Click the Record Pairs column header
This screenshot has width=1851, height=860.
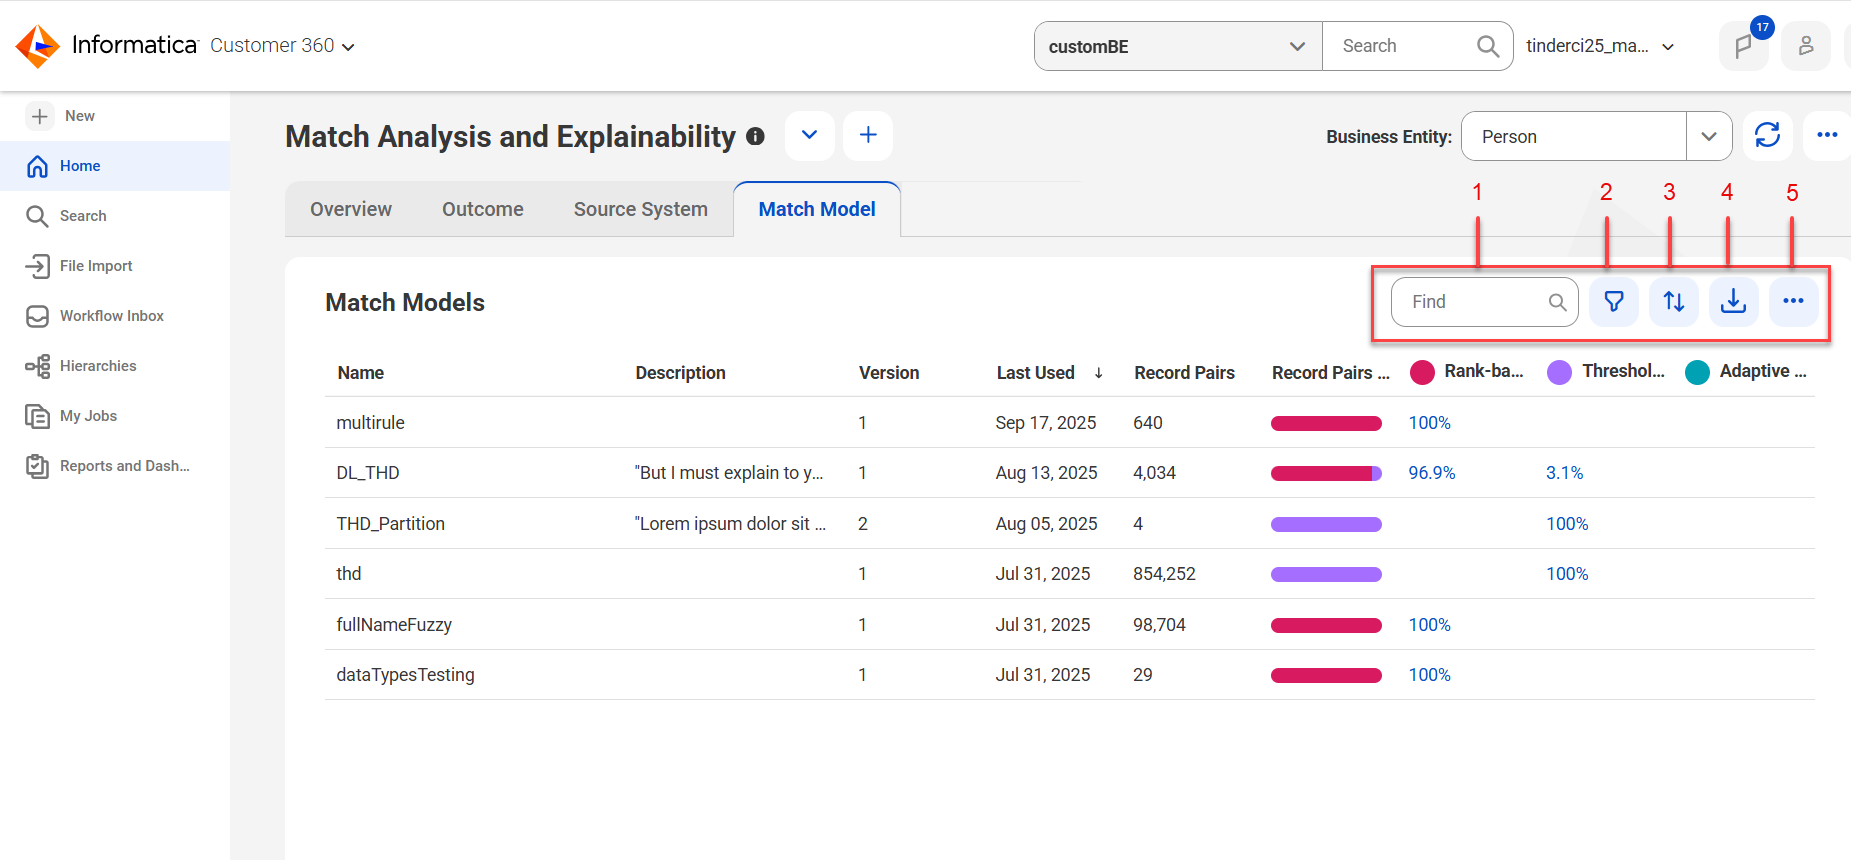tap(1184, 373)
